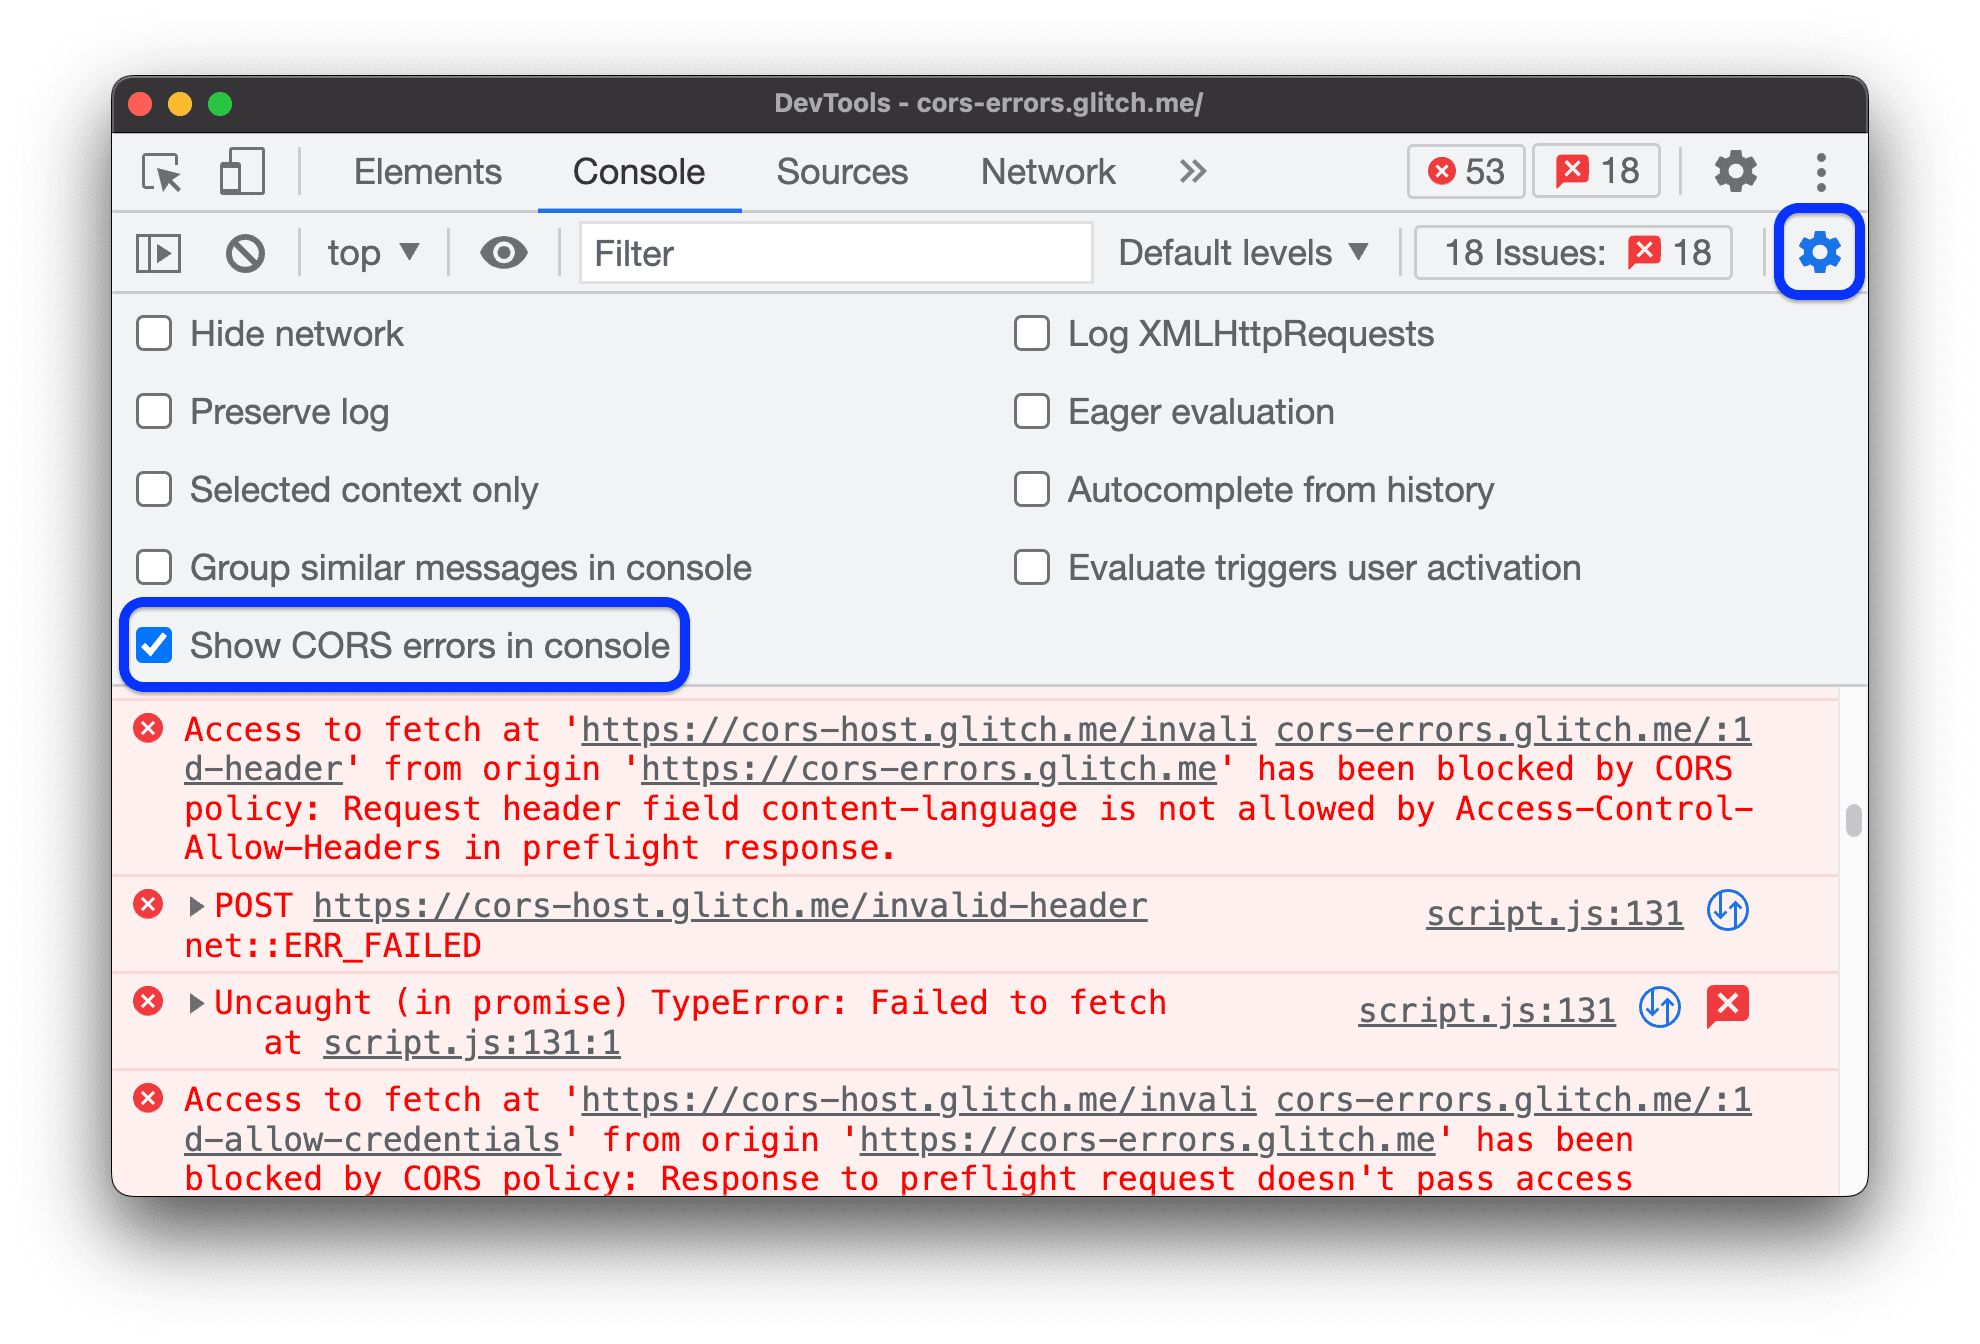The height and width of the screenshot is (1344, 1980).
Task: Click the no-entry ban/stop icon
Action: coord(250,250)
